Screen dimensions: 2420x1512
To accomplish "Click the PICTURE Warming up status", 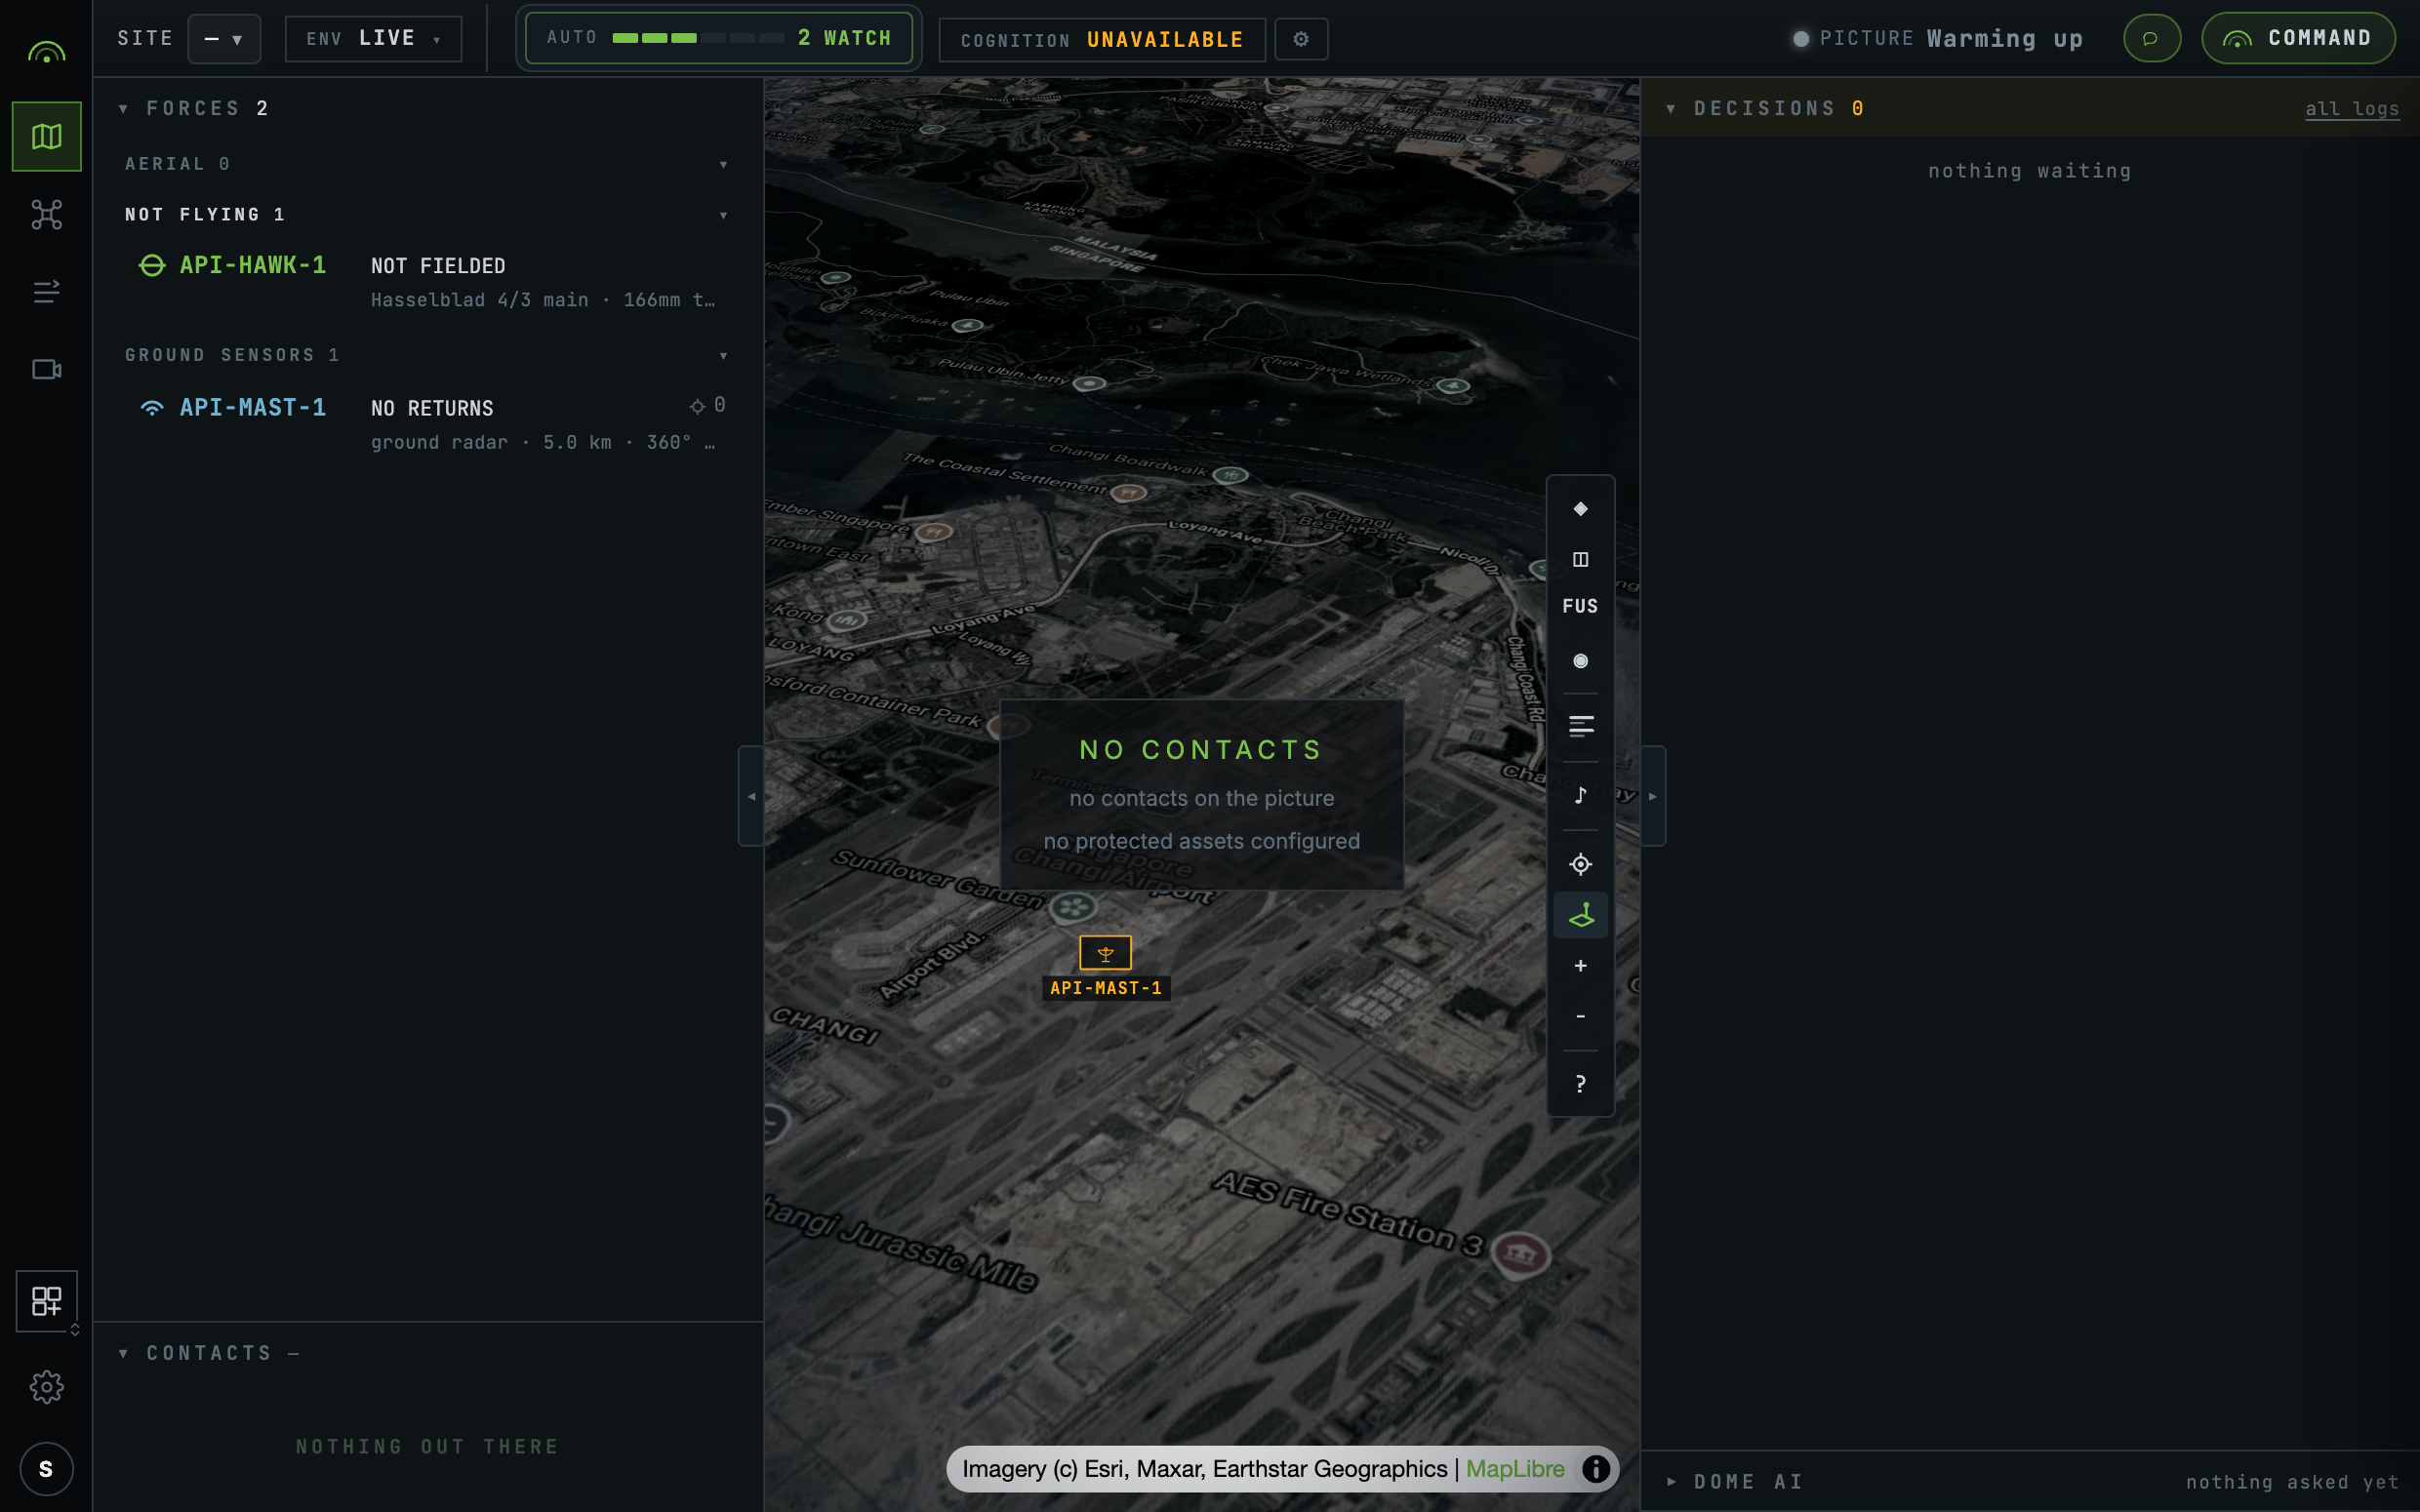I will pos(1938,39).
